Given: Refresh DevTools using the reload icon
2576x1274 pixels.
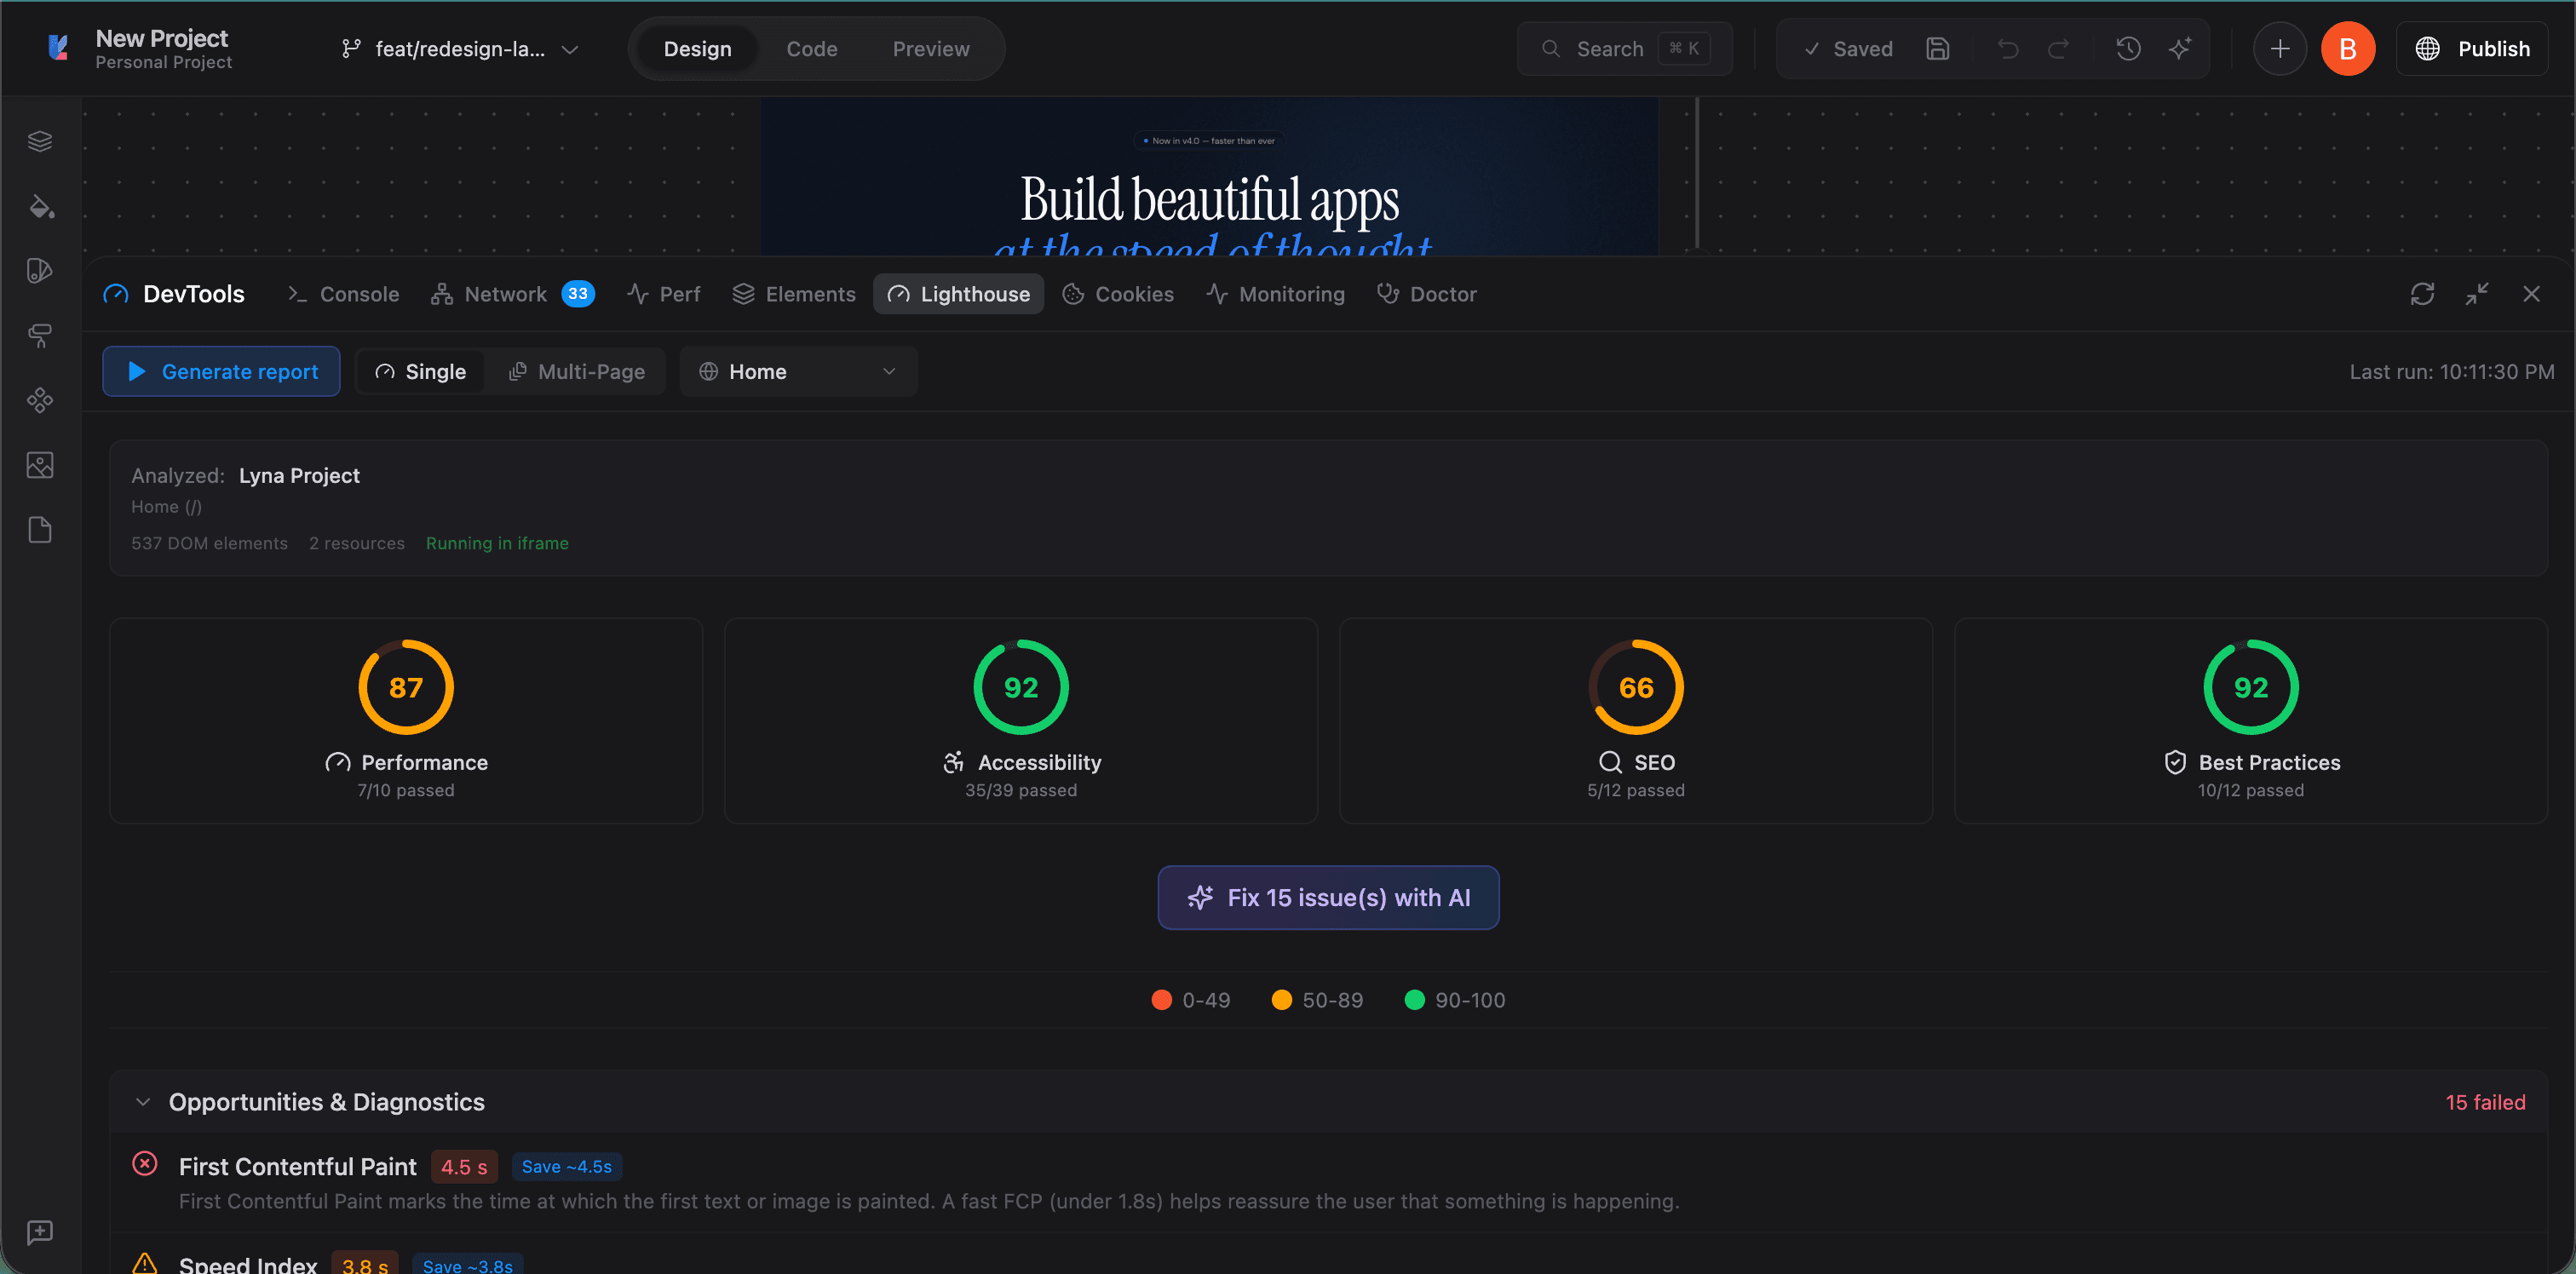Looking at the screenshot, I should pyautogui.click(x=2422, y=294).
